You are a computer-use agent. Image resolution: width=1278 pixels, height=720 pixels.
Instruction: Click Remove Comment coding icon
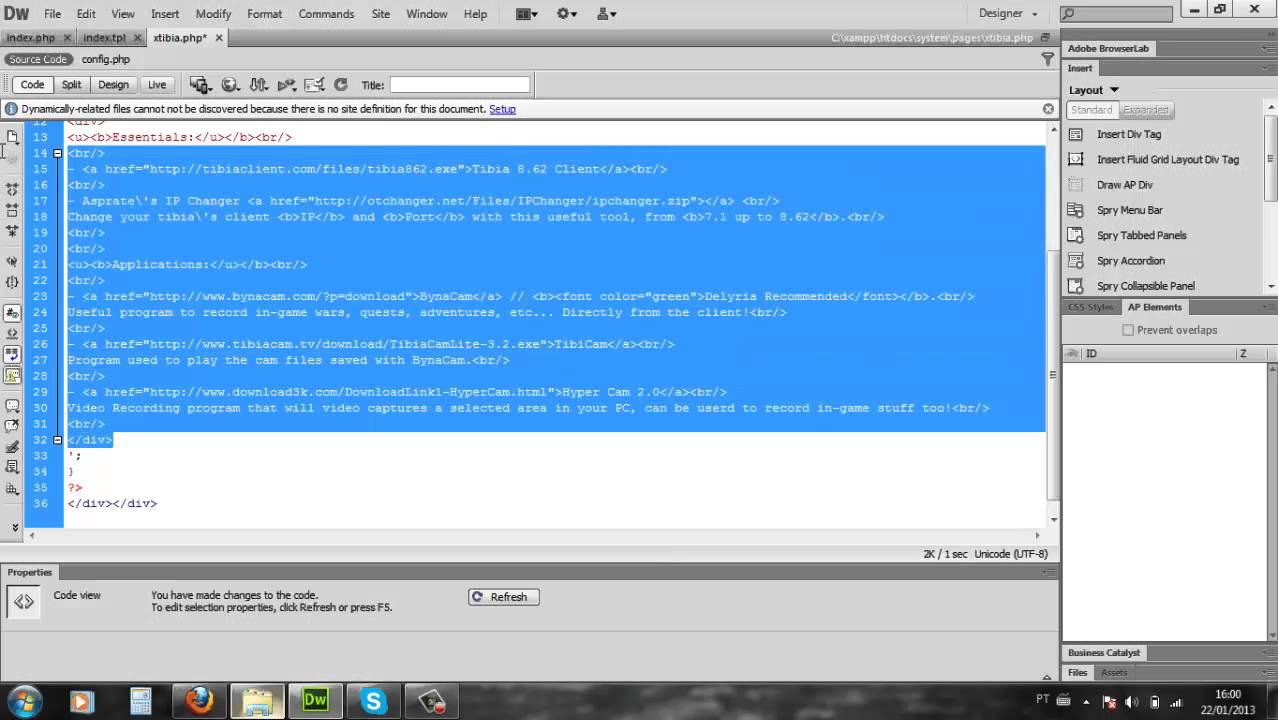[12, 427]
